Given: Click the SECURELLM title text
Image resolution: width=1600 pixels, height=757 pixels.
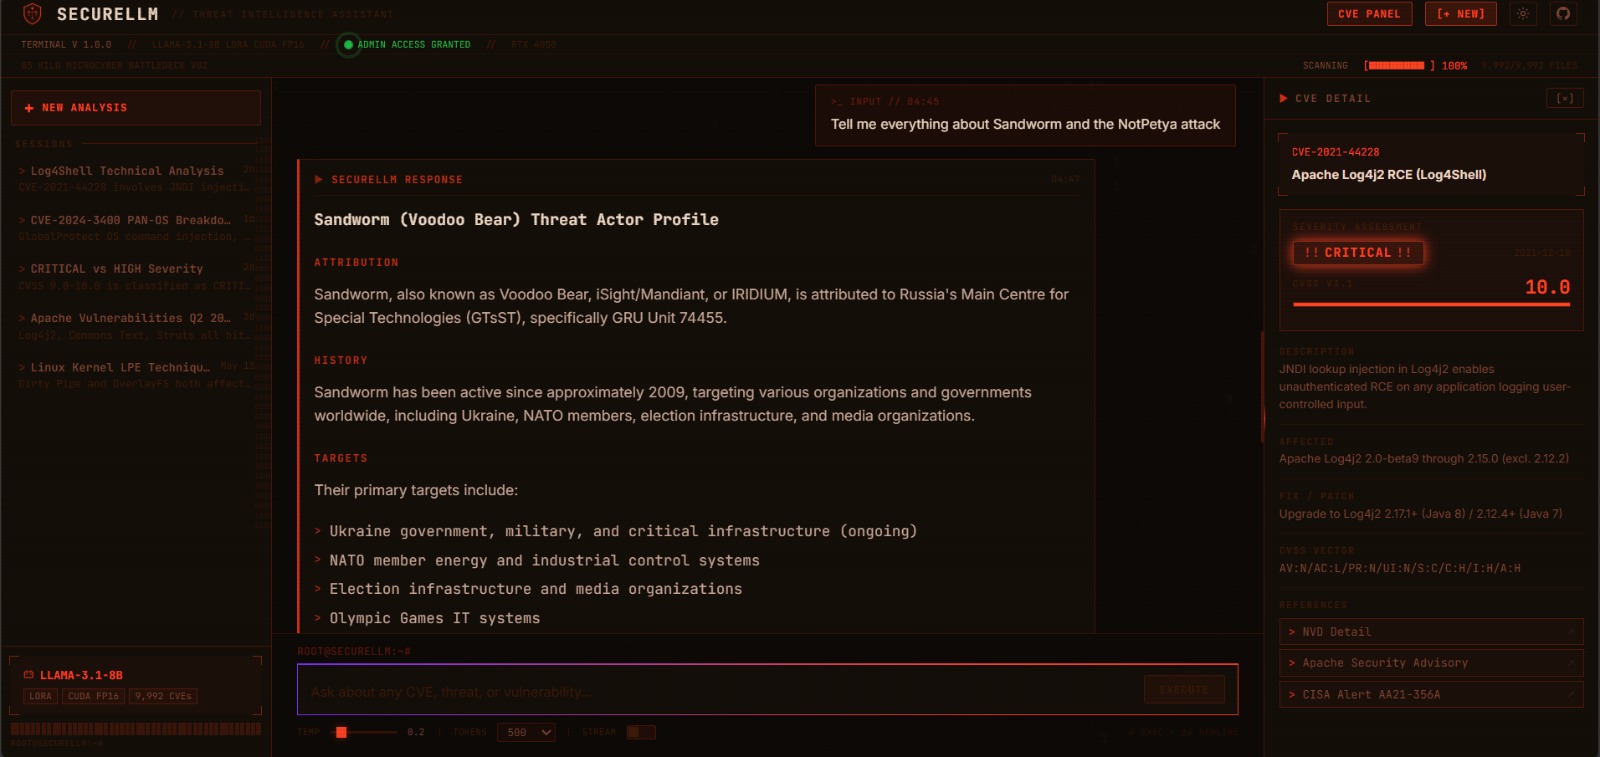Looking at the screenshot, I should (x=108, y=14).
